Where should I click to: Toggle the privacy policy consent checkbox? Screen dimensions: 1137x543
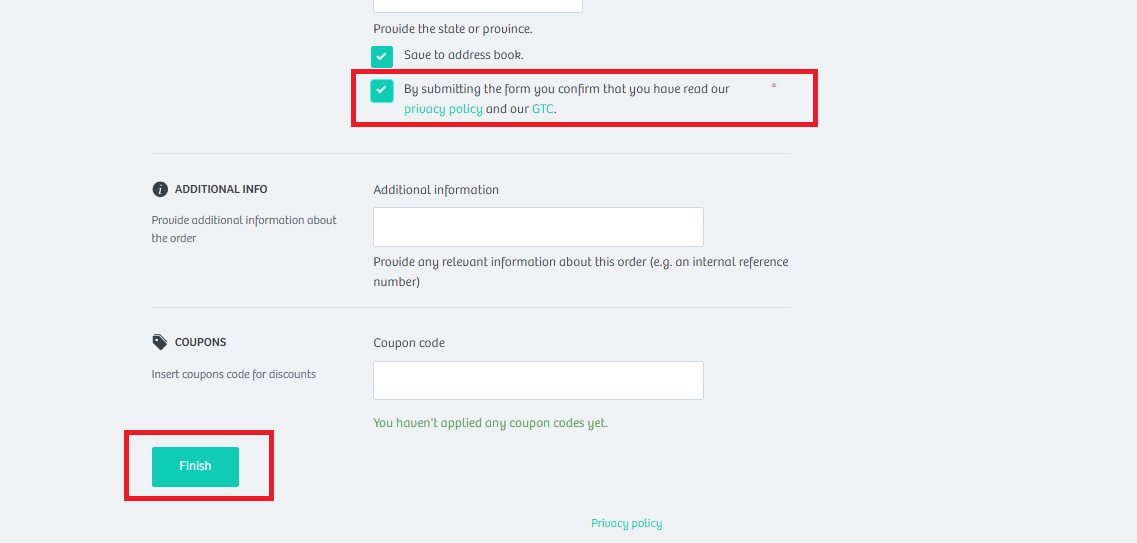pos(382,91)
